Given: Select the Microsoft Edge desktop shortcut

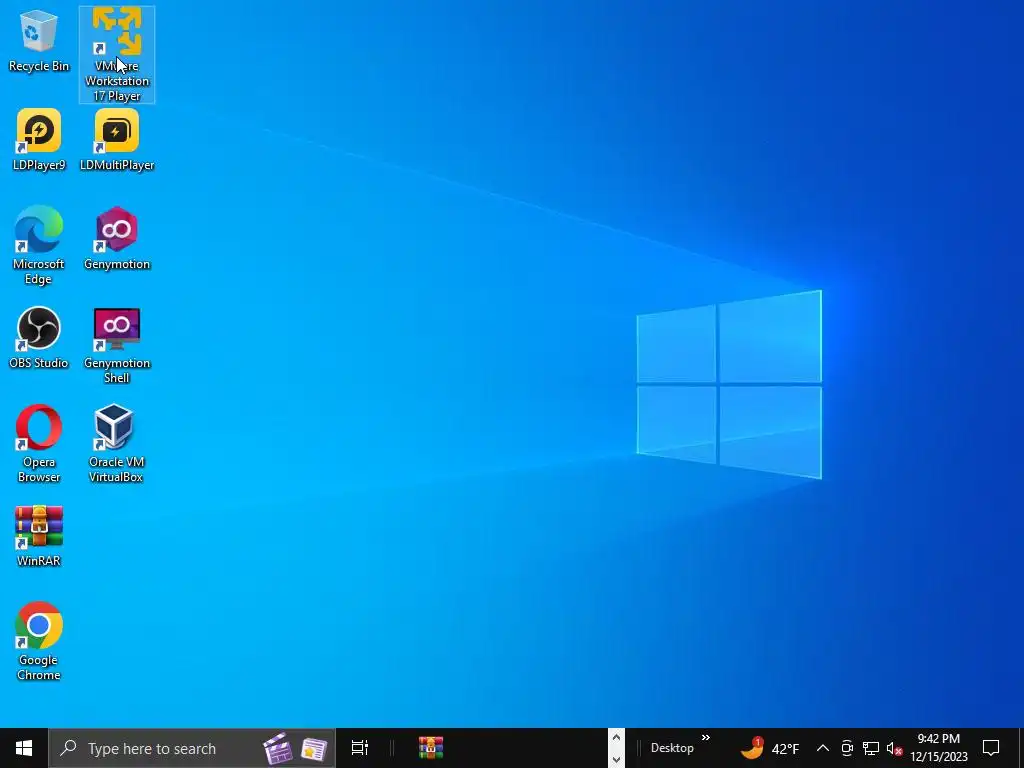Looking at the screenshot, I should pyautogui.click(x=39, y=246).
